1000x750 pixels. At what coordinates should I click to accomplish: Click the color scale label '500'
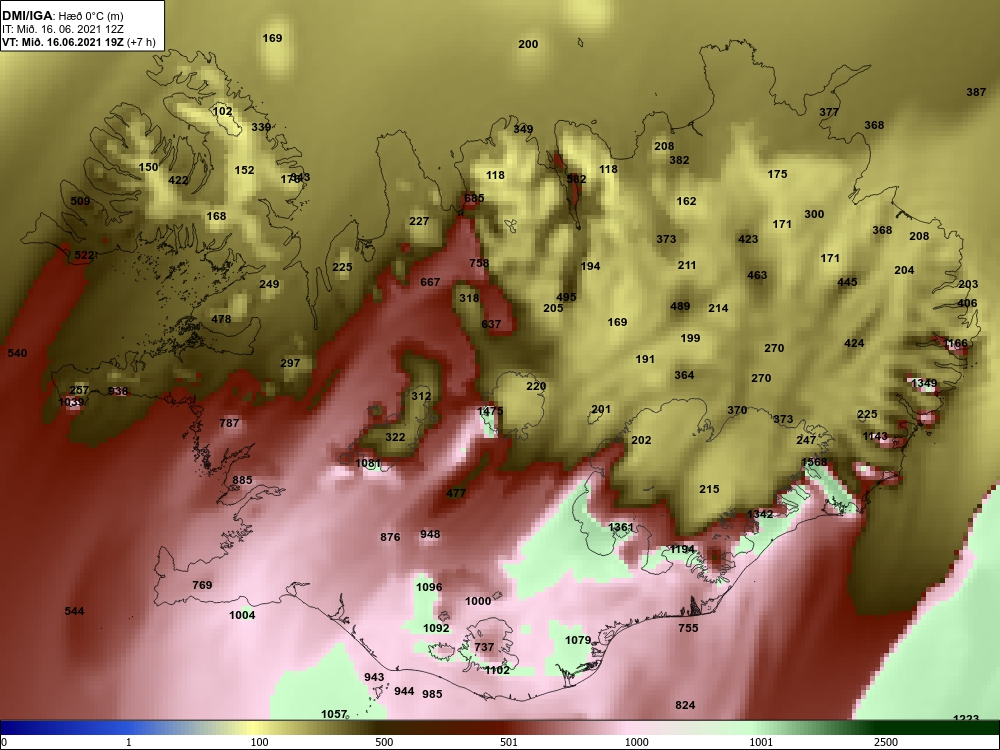click(384, 742)
